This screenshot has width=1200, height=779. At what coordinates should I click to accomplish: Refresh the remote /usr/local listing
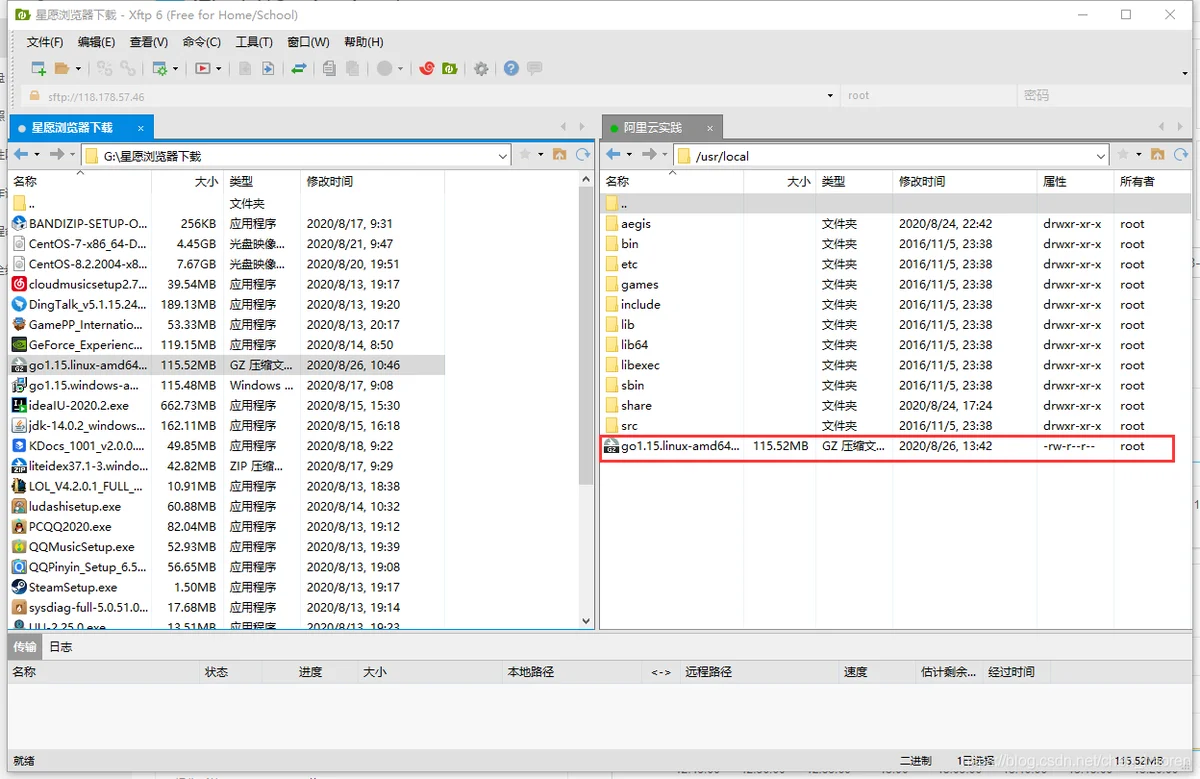coord(1181,155)
